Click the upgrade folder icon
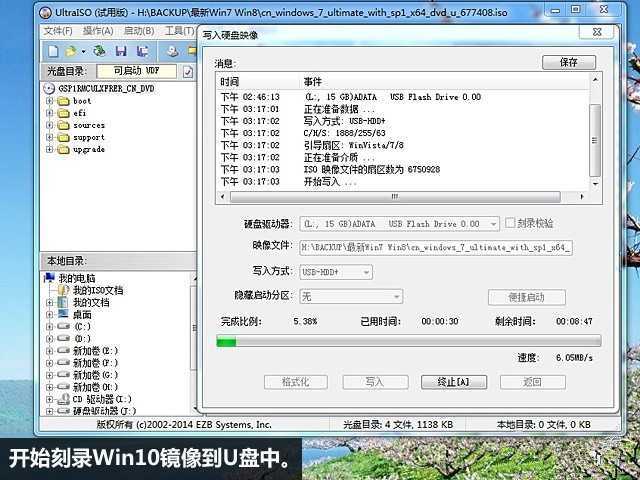Screen dimensions: 640x480 pos(63,150)
